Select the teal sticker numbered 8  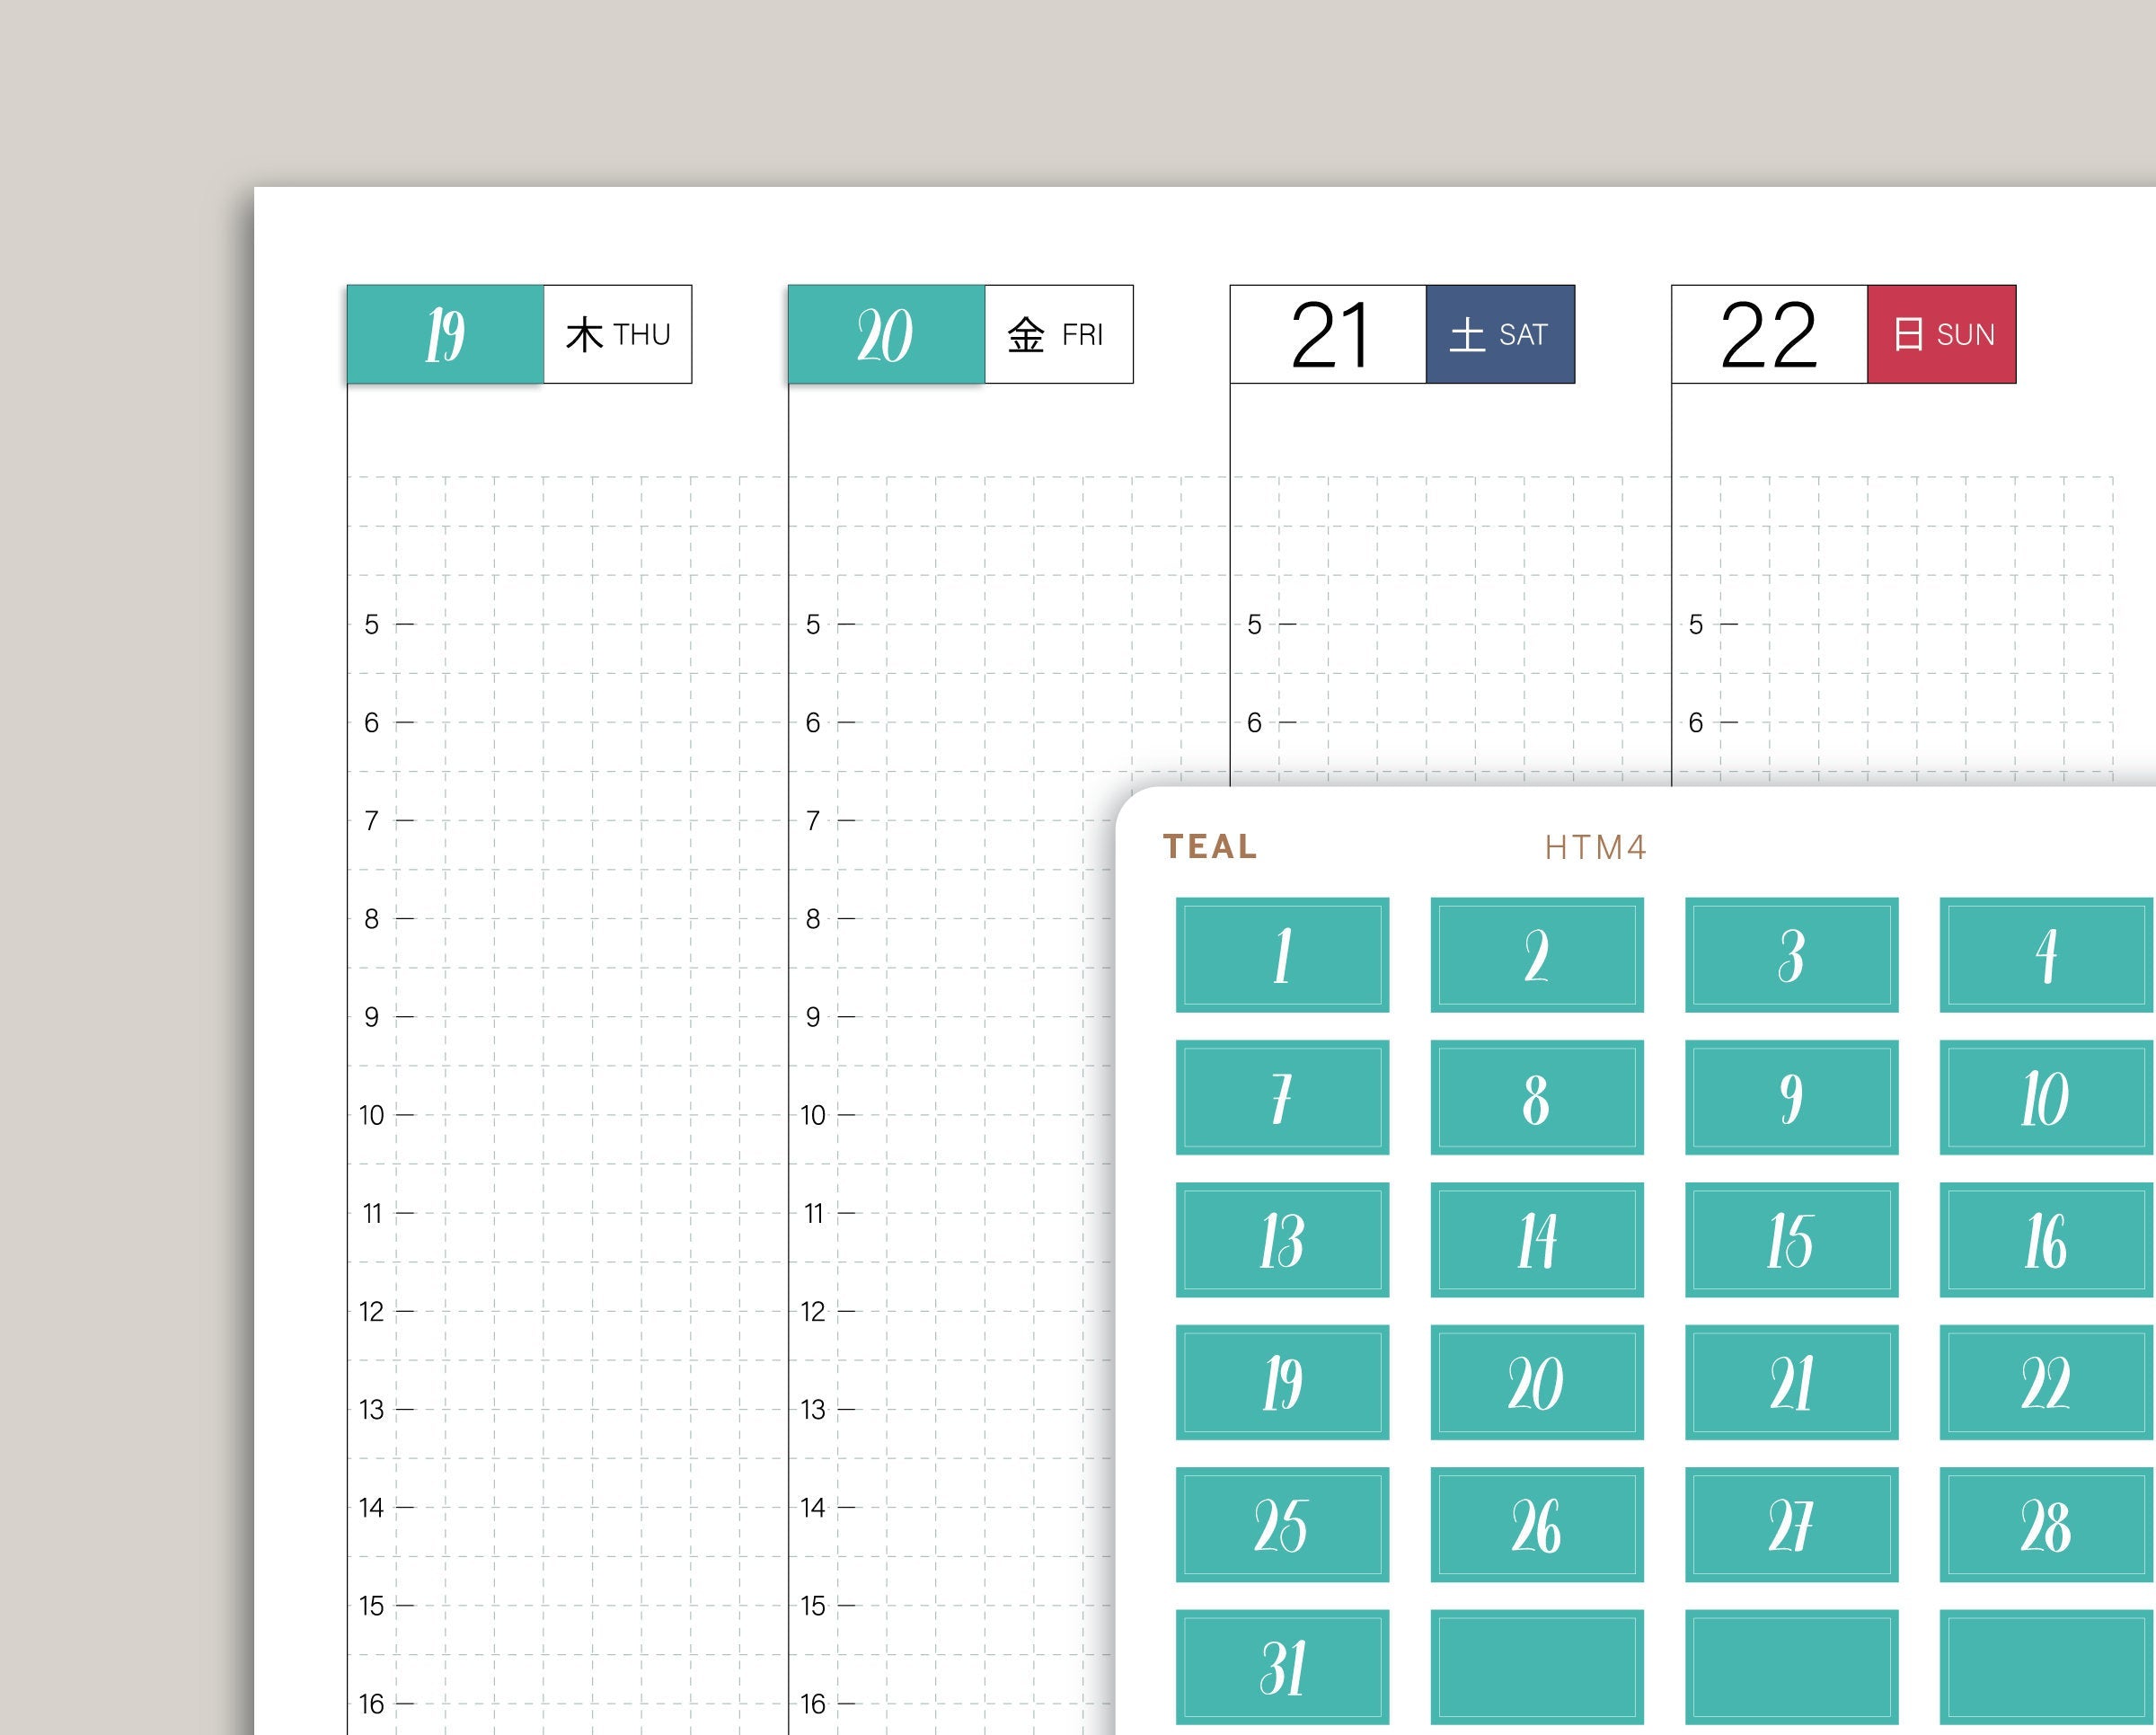1536,1097
